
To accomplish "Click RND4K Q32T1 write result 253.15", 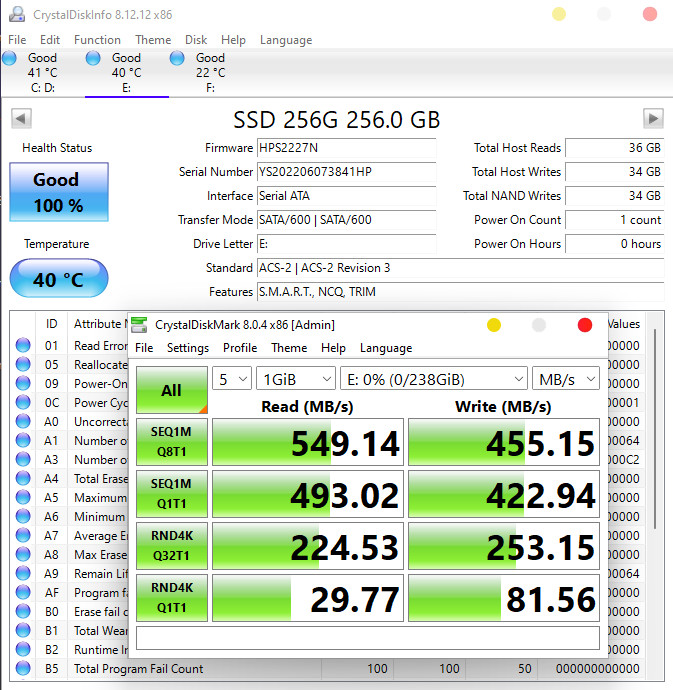I will pos(504,546).
